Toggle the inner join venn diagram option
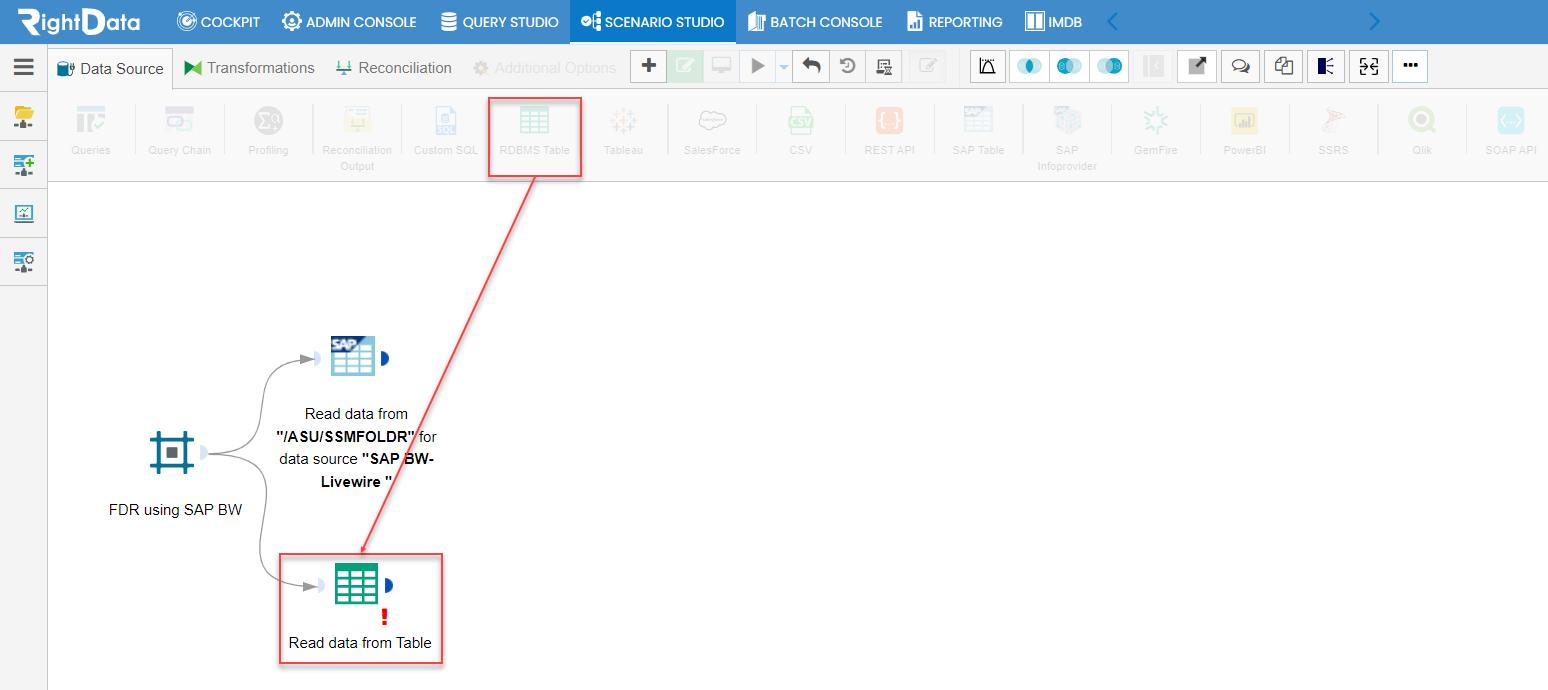 click(1030, 66)
